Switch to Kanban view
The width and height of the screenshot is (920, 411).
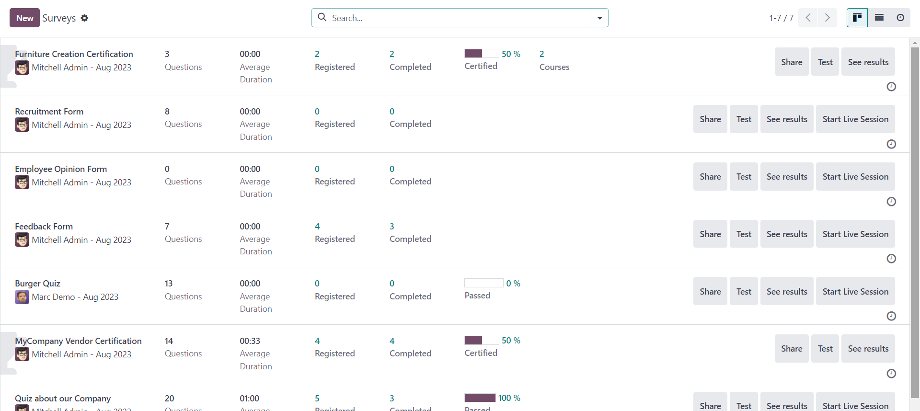click(857, 18)
